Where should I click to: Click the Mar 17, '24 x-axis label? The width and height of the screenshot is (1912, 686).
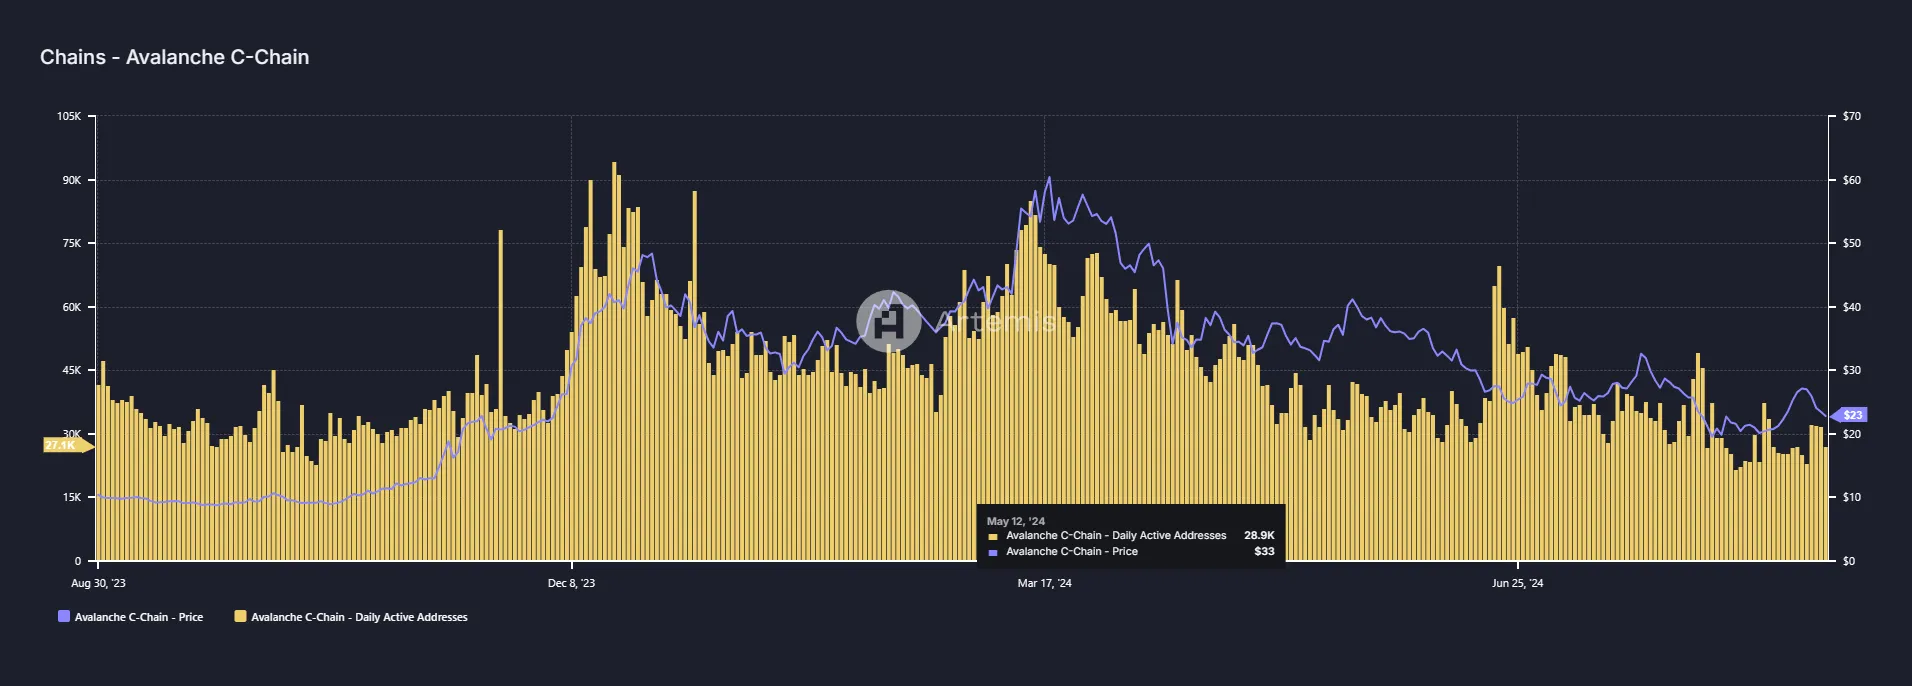1044,583
